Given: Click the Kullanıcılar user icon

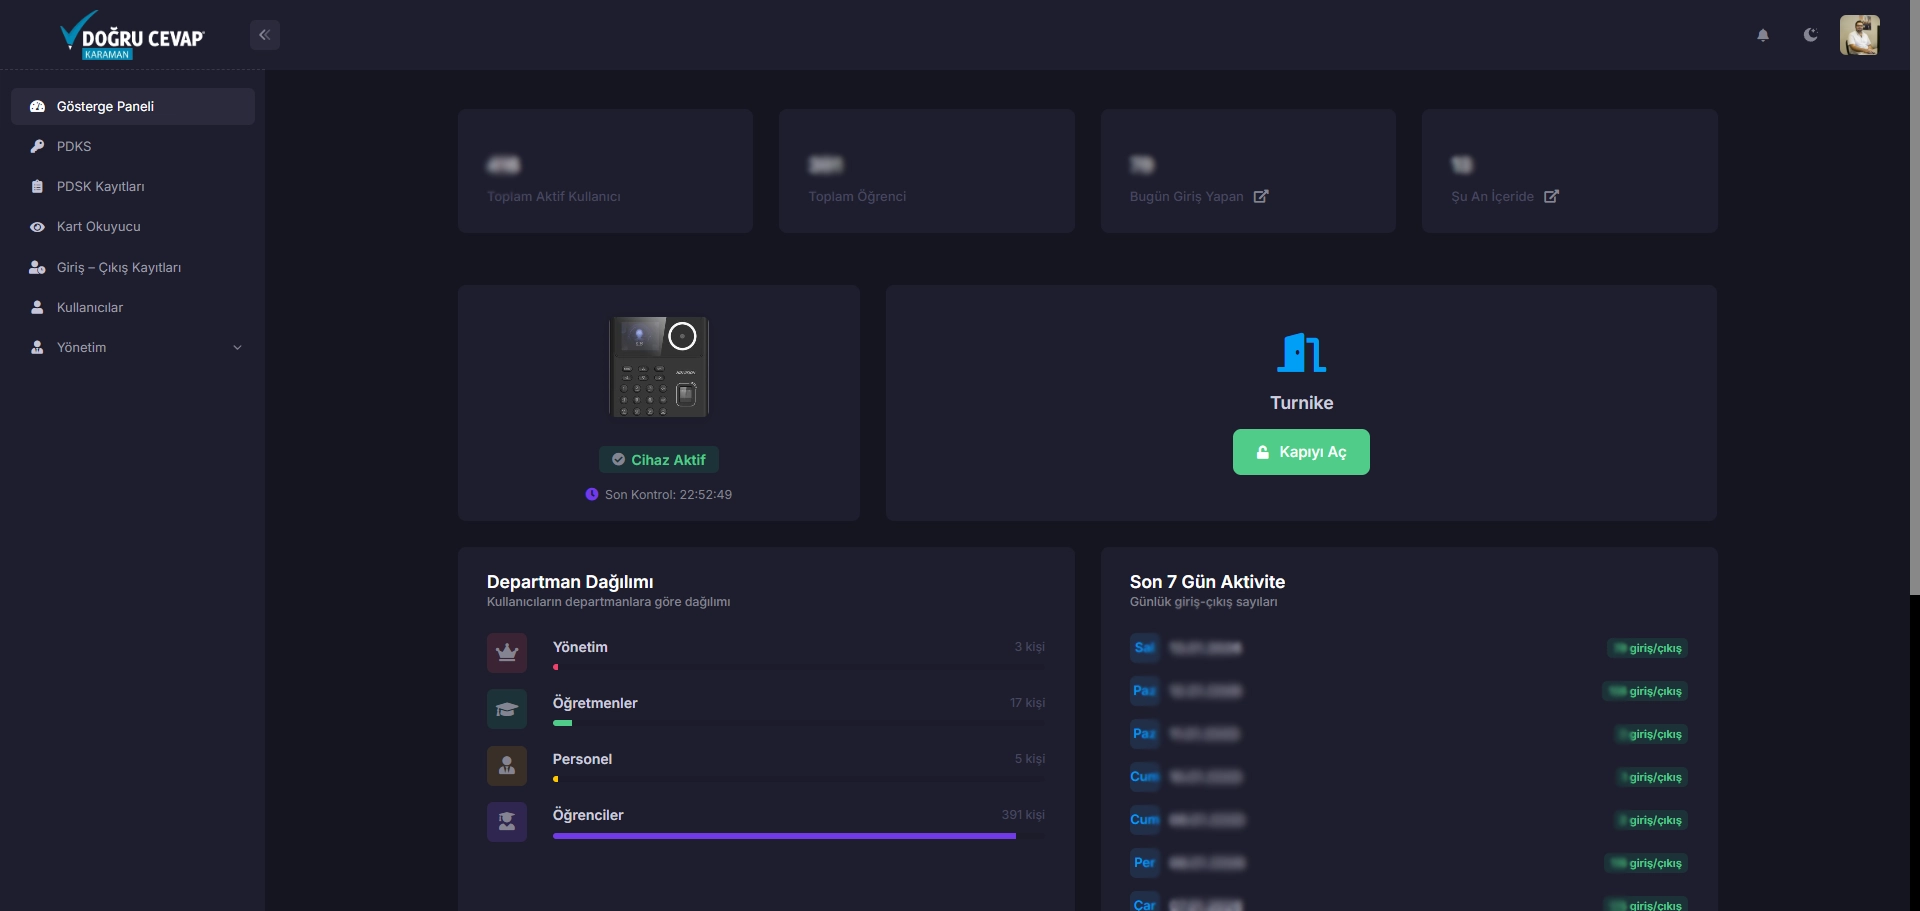Looking at the screenshot, I should [x=37, y=308].
